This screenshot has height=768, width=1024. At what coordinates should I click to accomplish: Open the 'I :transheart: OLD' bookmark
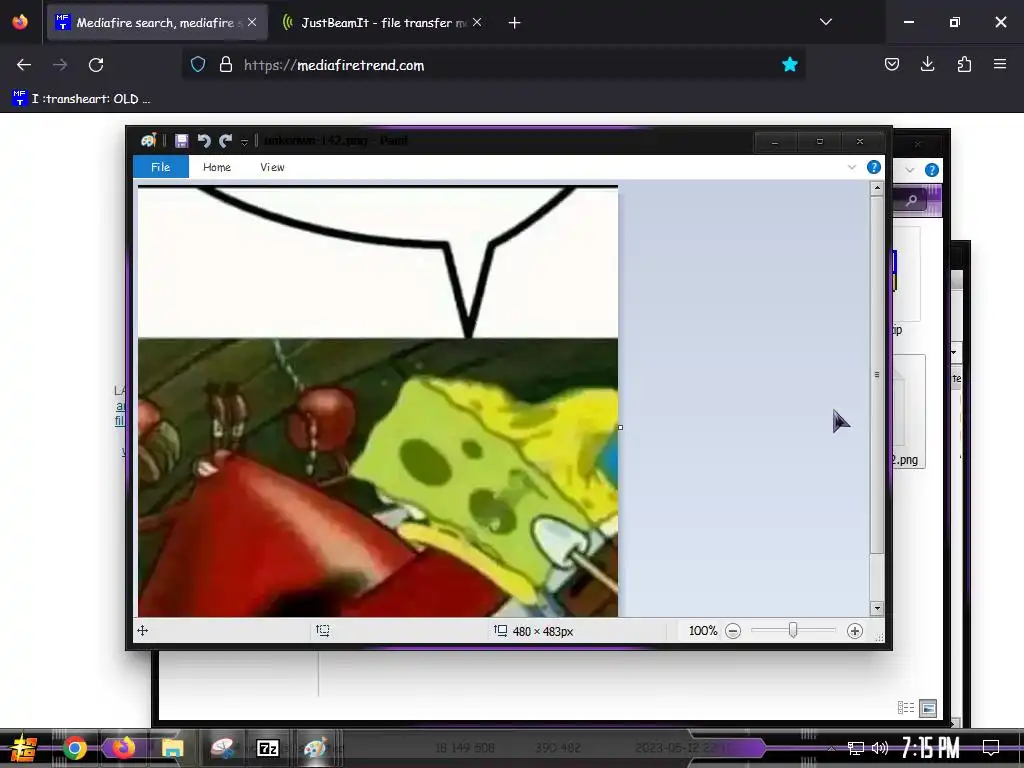pos(81,99)
